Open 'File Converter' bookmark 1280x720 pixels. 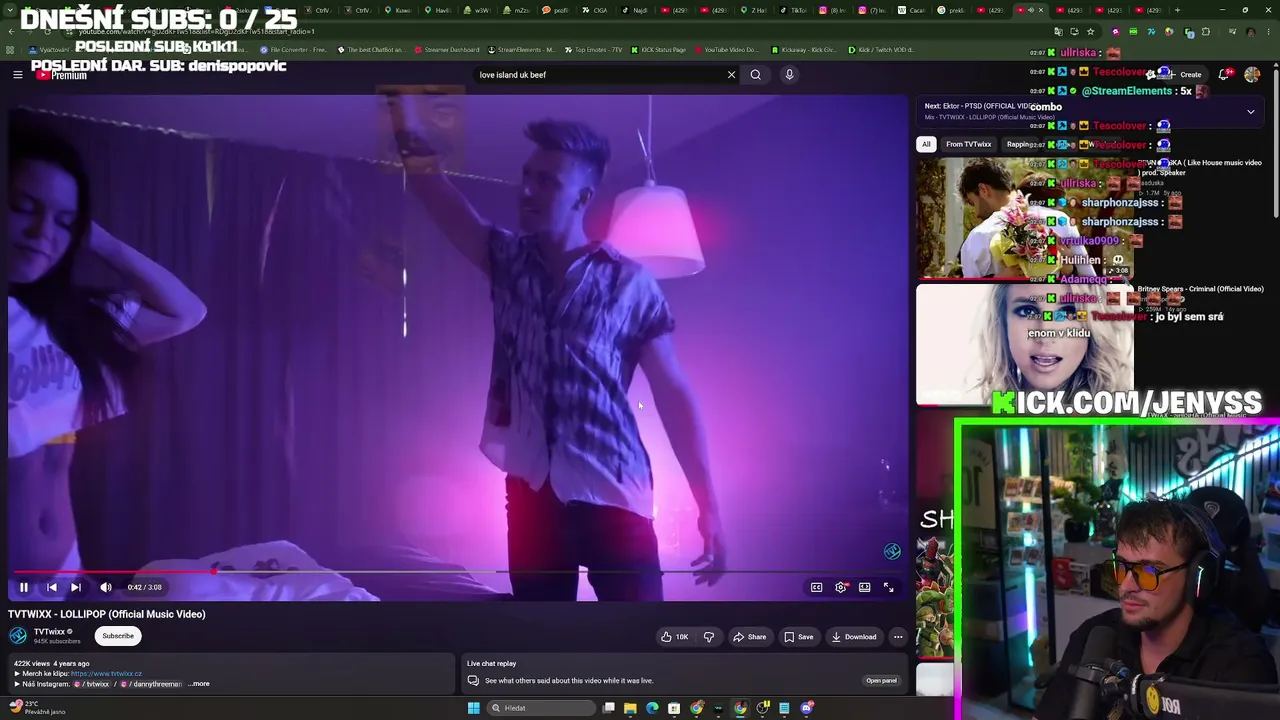(294, 49)
